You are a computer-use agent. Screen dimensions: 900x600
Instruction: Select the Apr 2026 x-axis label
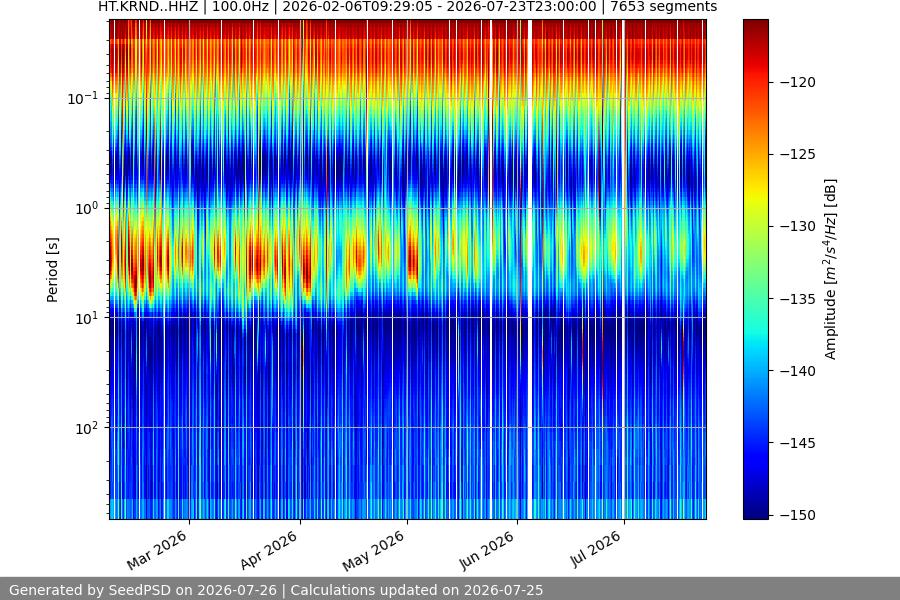coord(268,550)
